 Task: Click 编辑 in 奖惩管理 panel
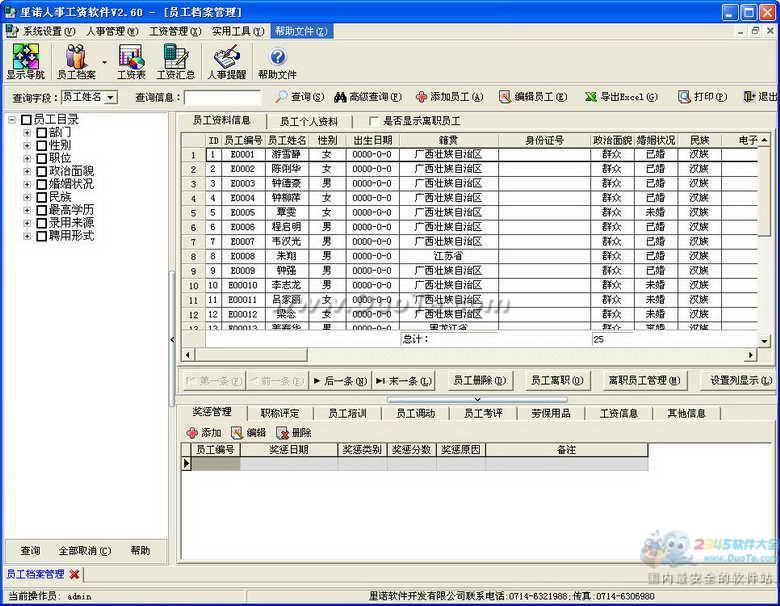point(248,432)
